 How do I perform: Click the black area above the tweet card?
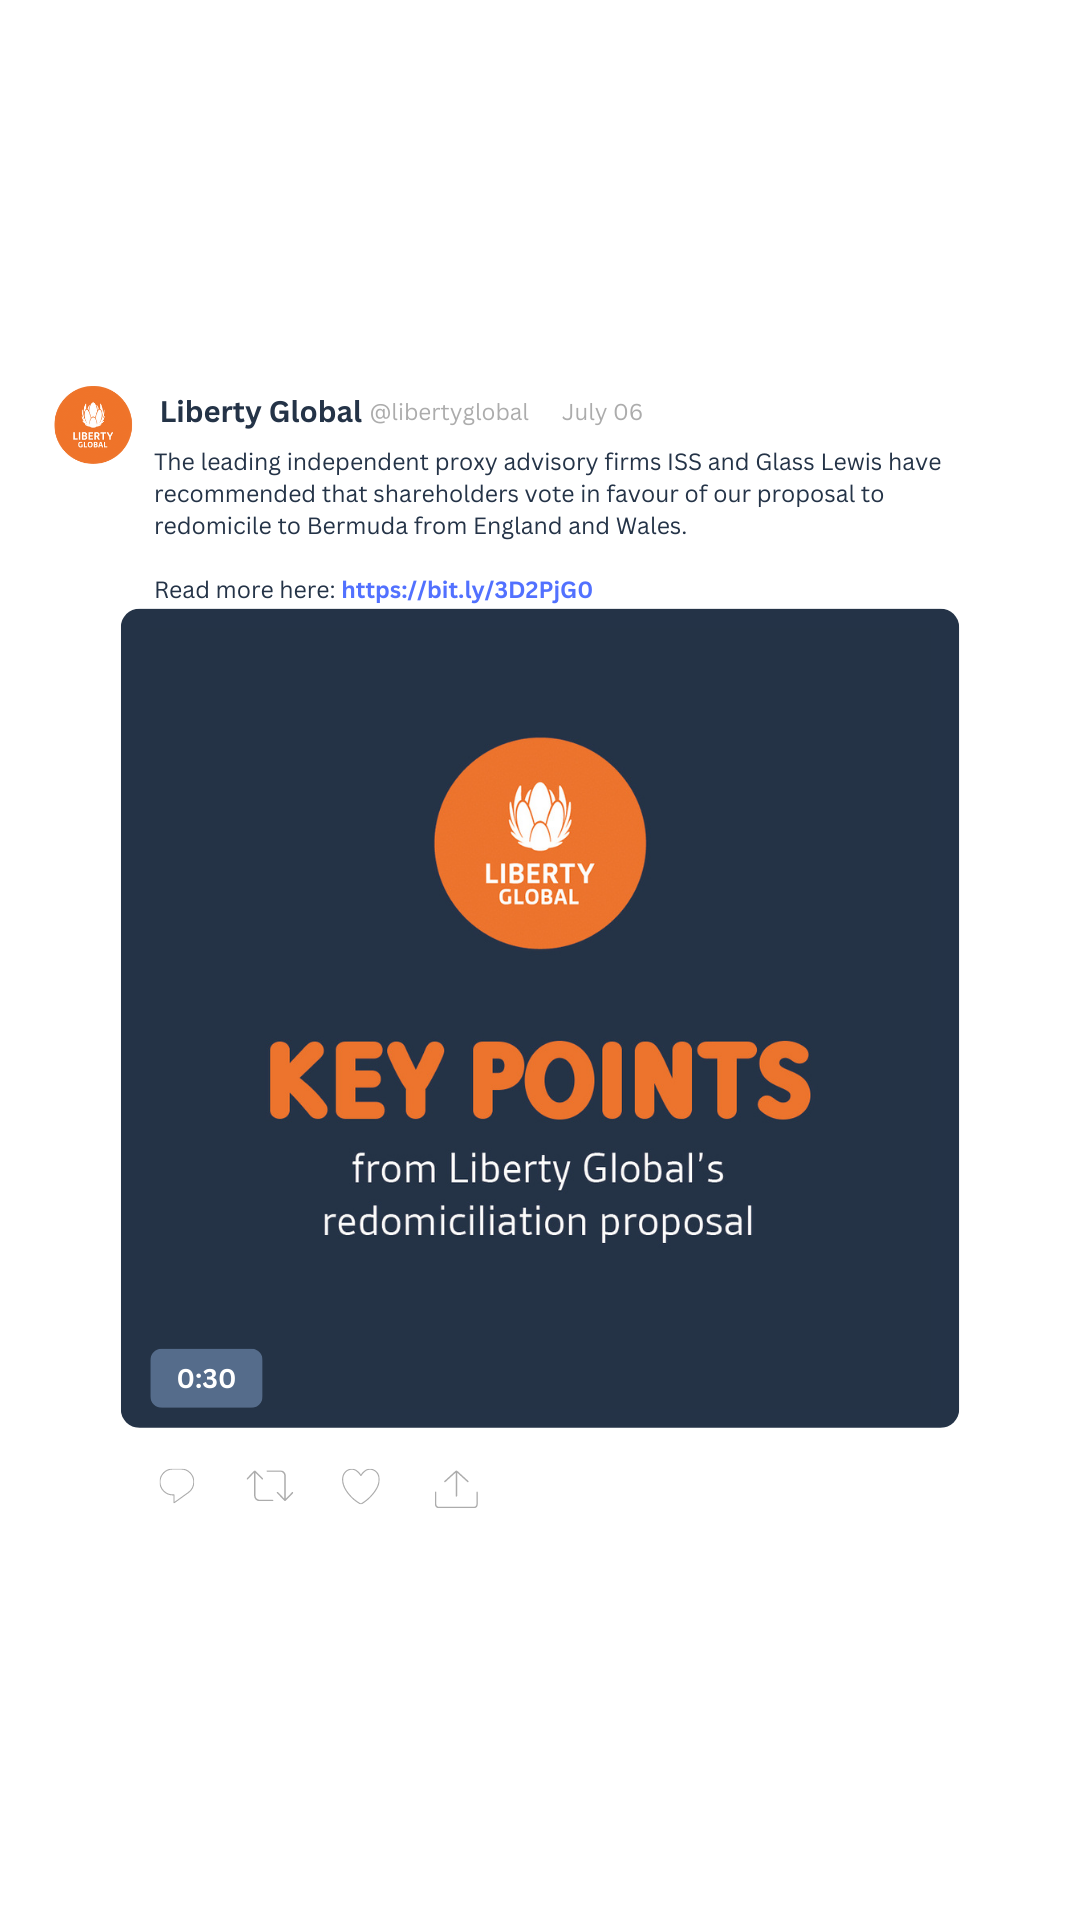pyautogui.click(x=540, y=180)
